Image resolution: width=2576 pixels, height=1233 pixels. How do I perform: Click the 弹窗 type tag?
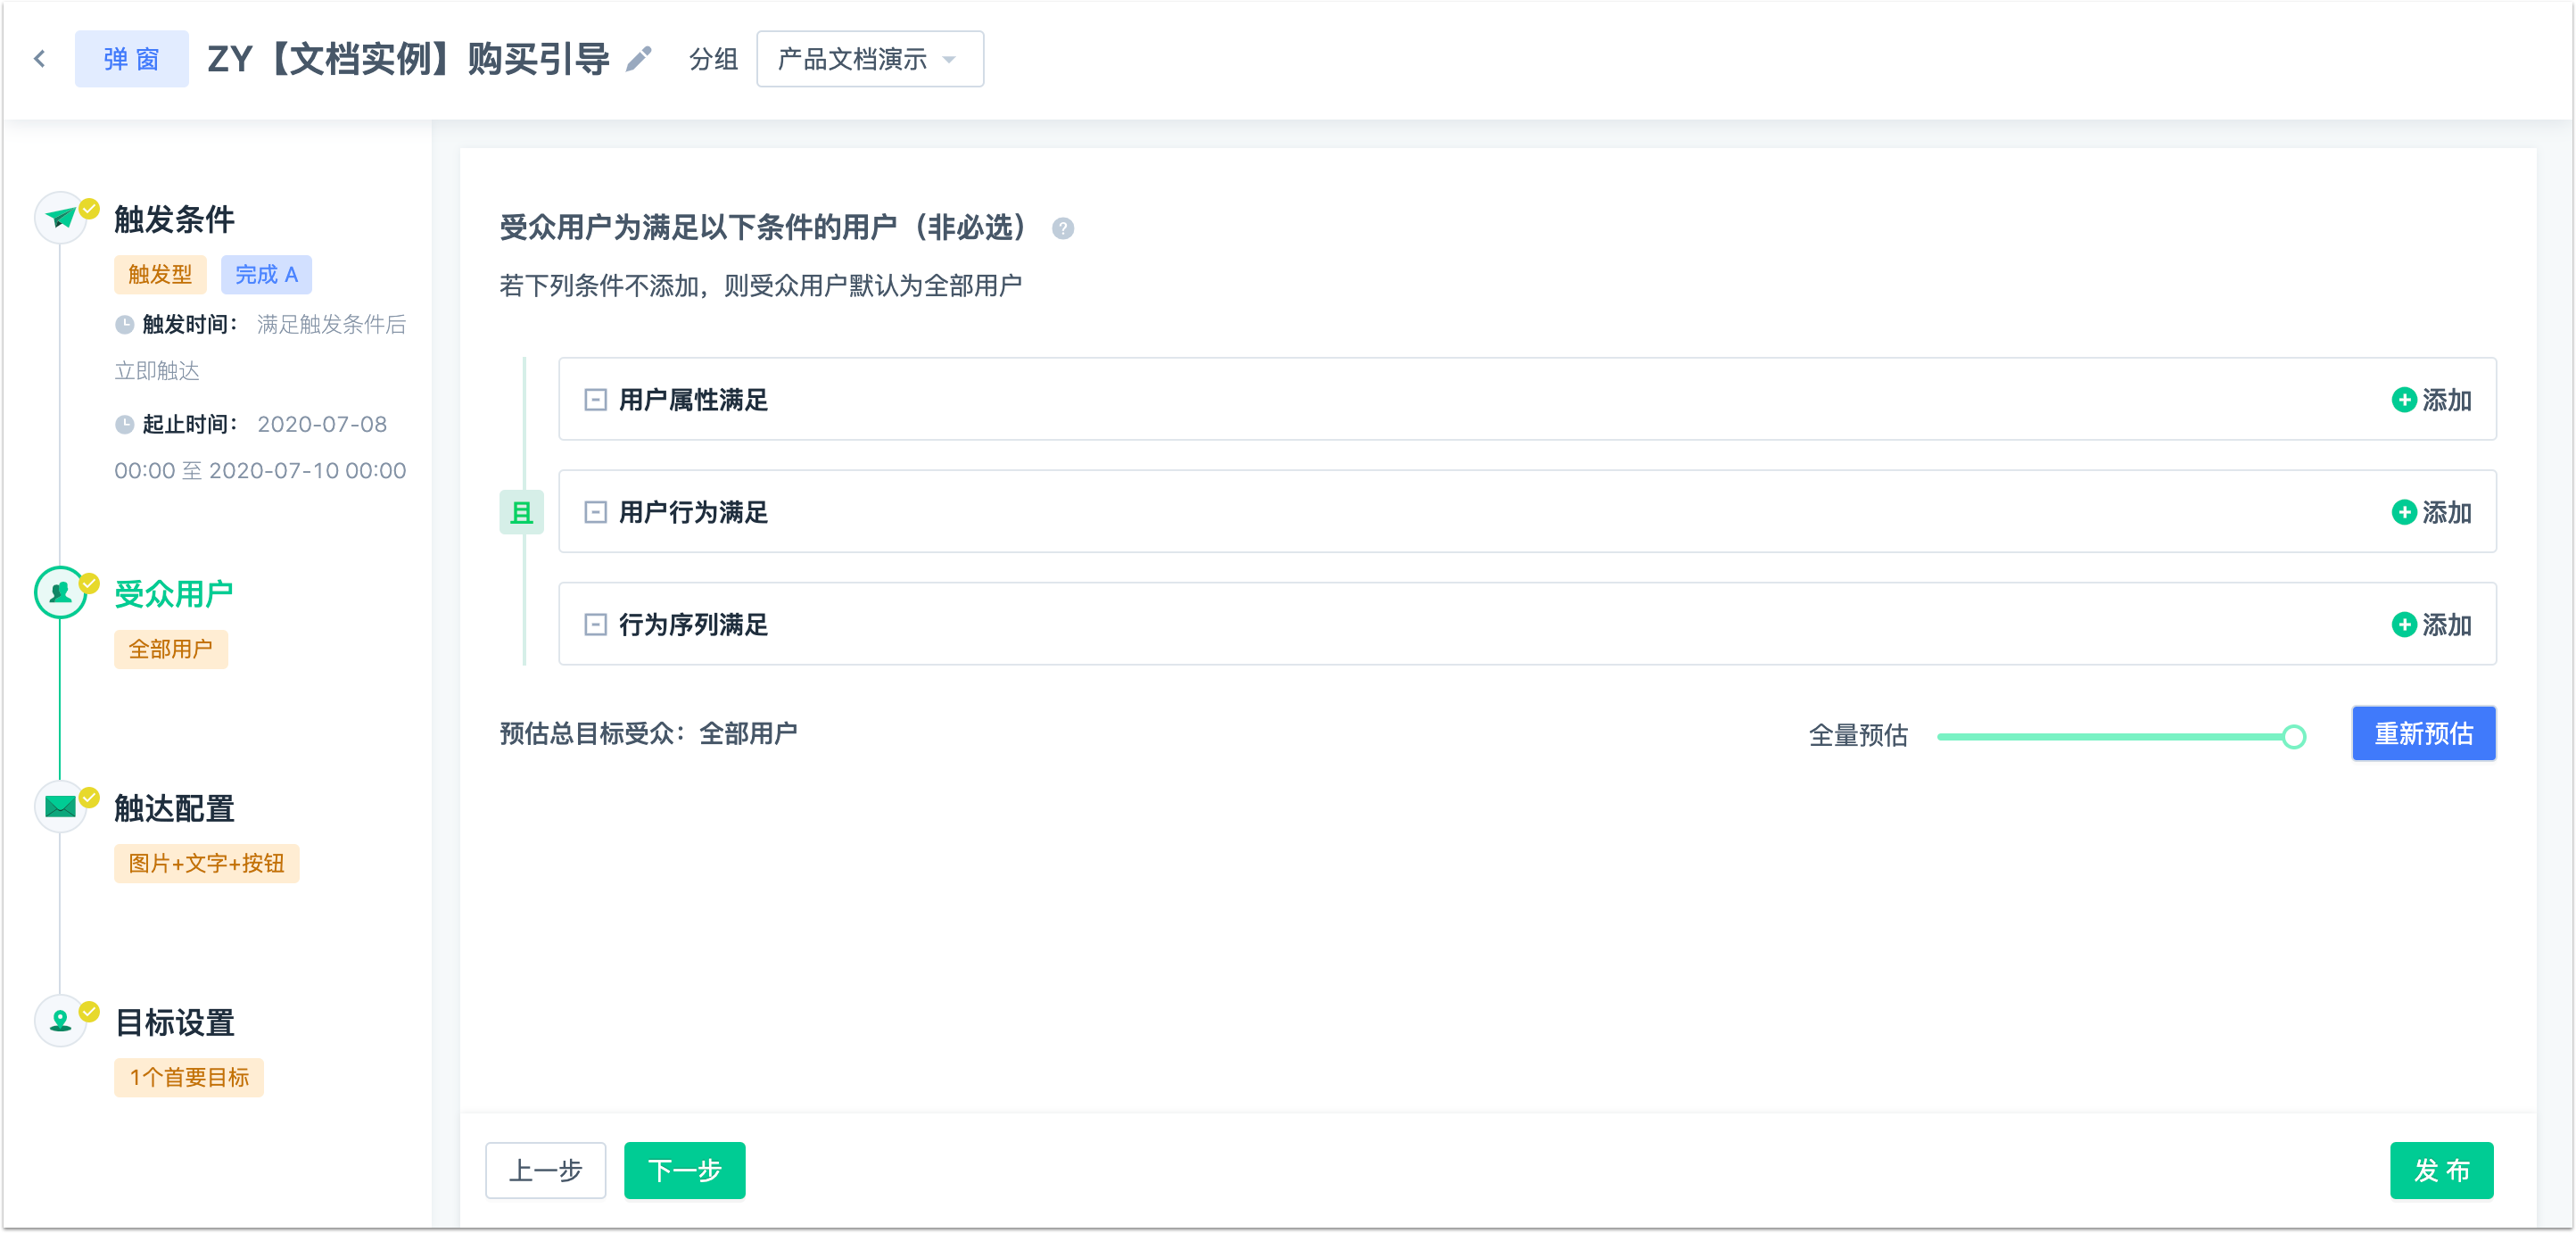pos(131,59)
